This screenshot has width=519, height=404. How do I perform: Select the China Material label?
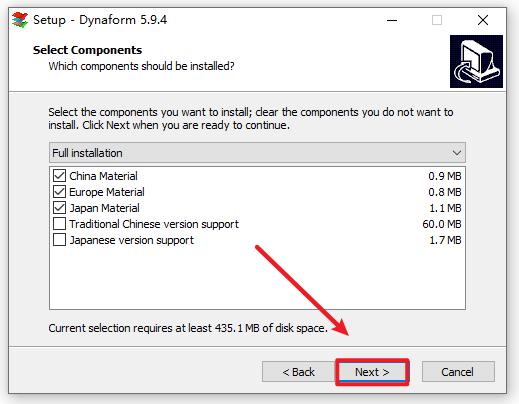(x=103, y=176)
